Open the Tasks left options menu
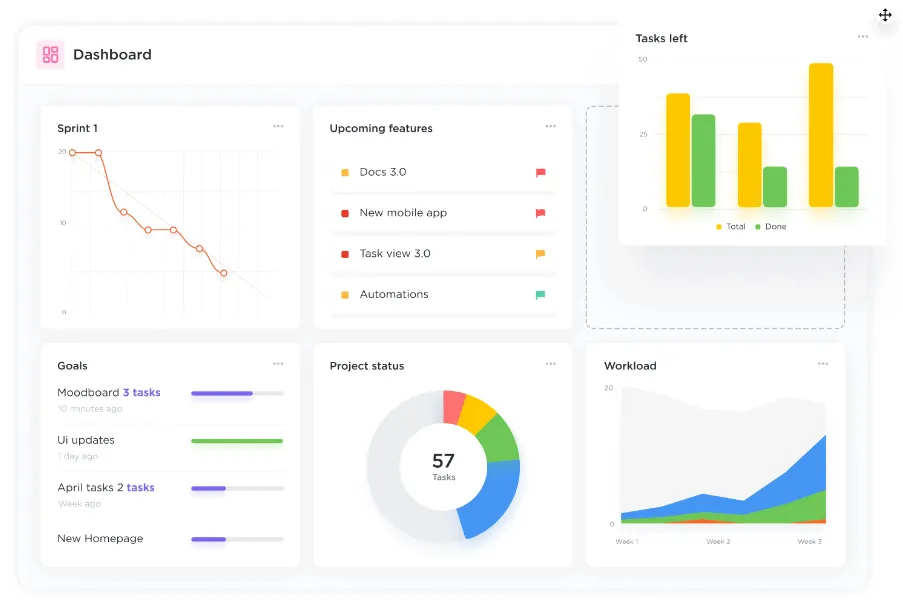This screenshot has width=903, height=609. [x=863, y=36]
